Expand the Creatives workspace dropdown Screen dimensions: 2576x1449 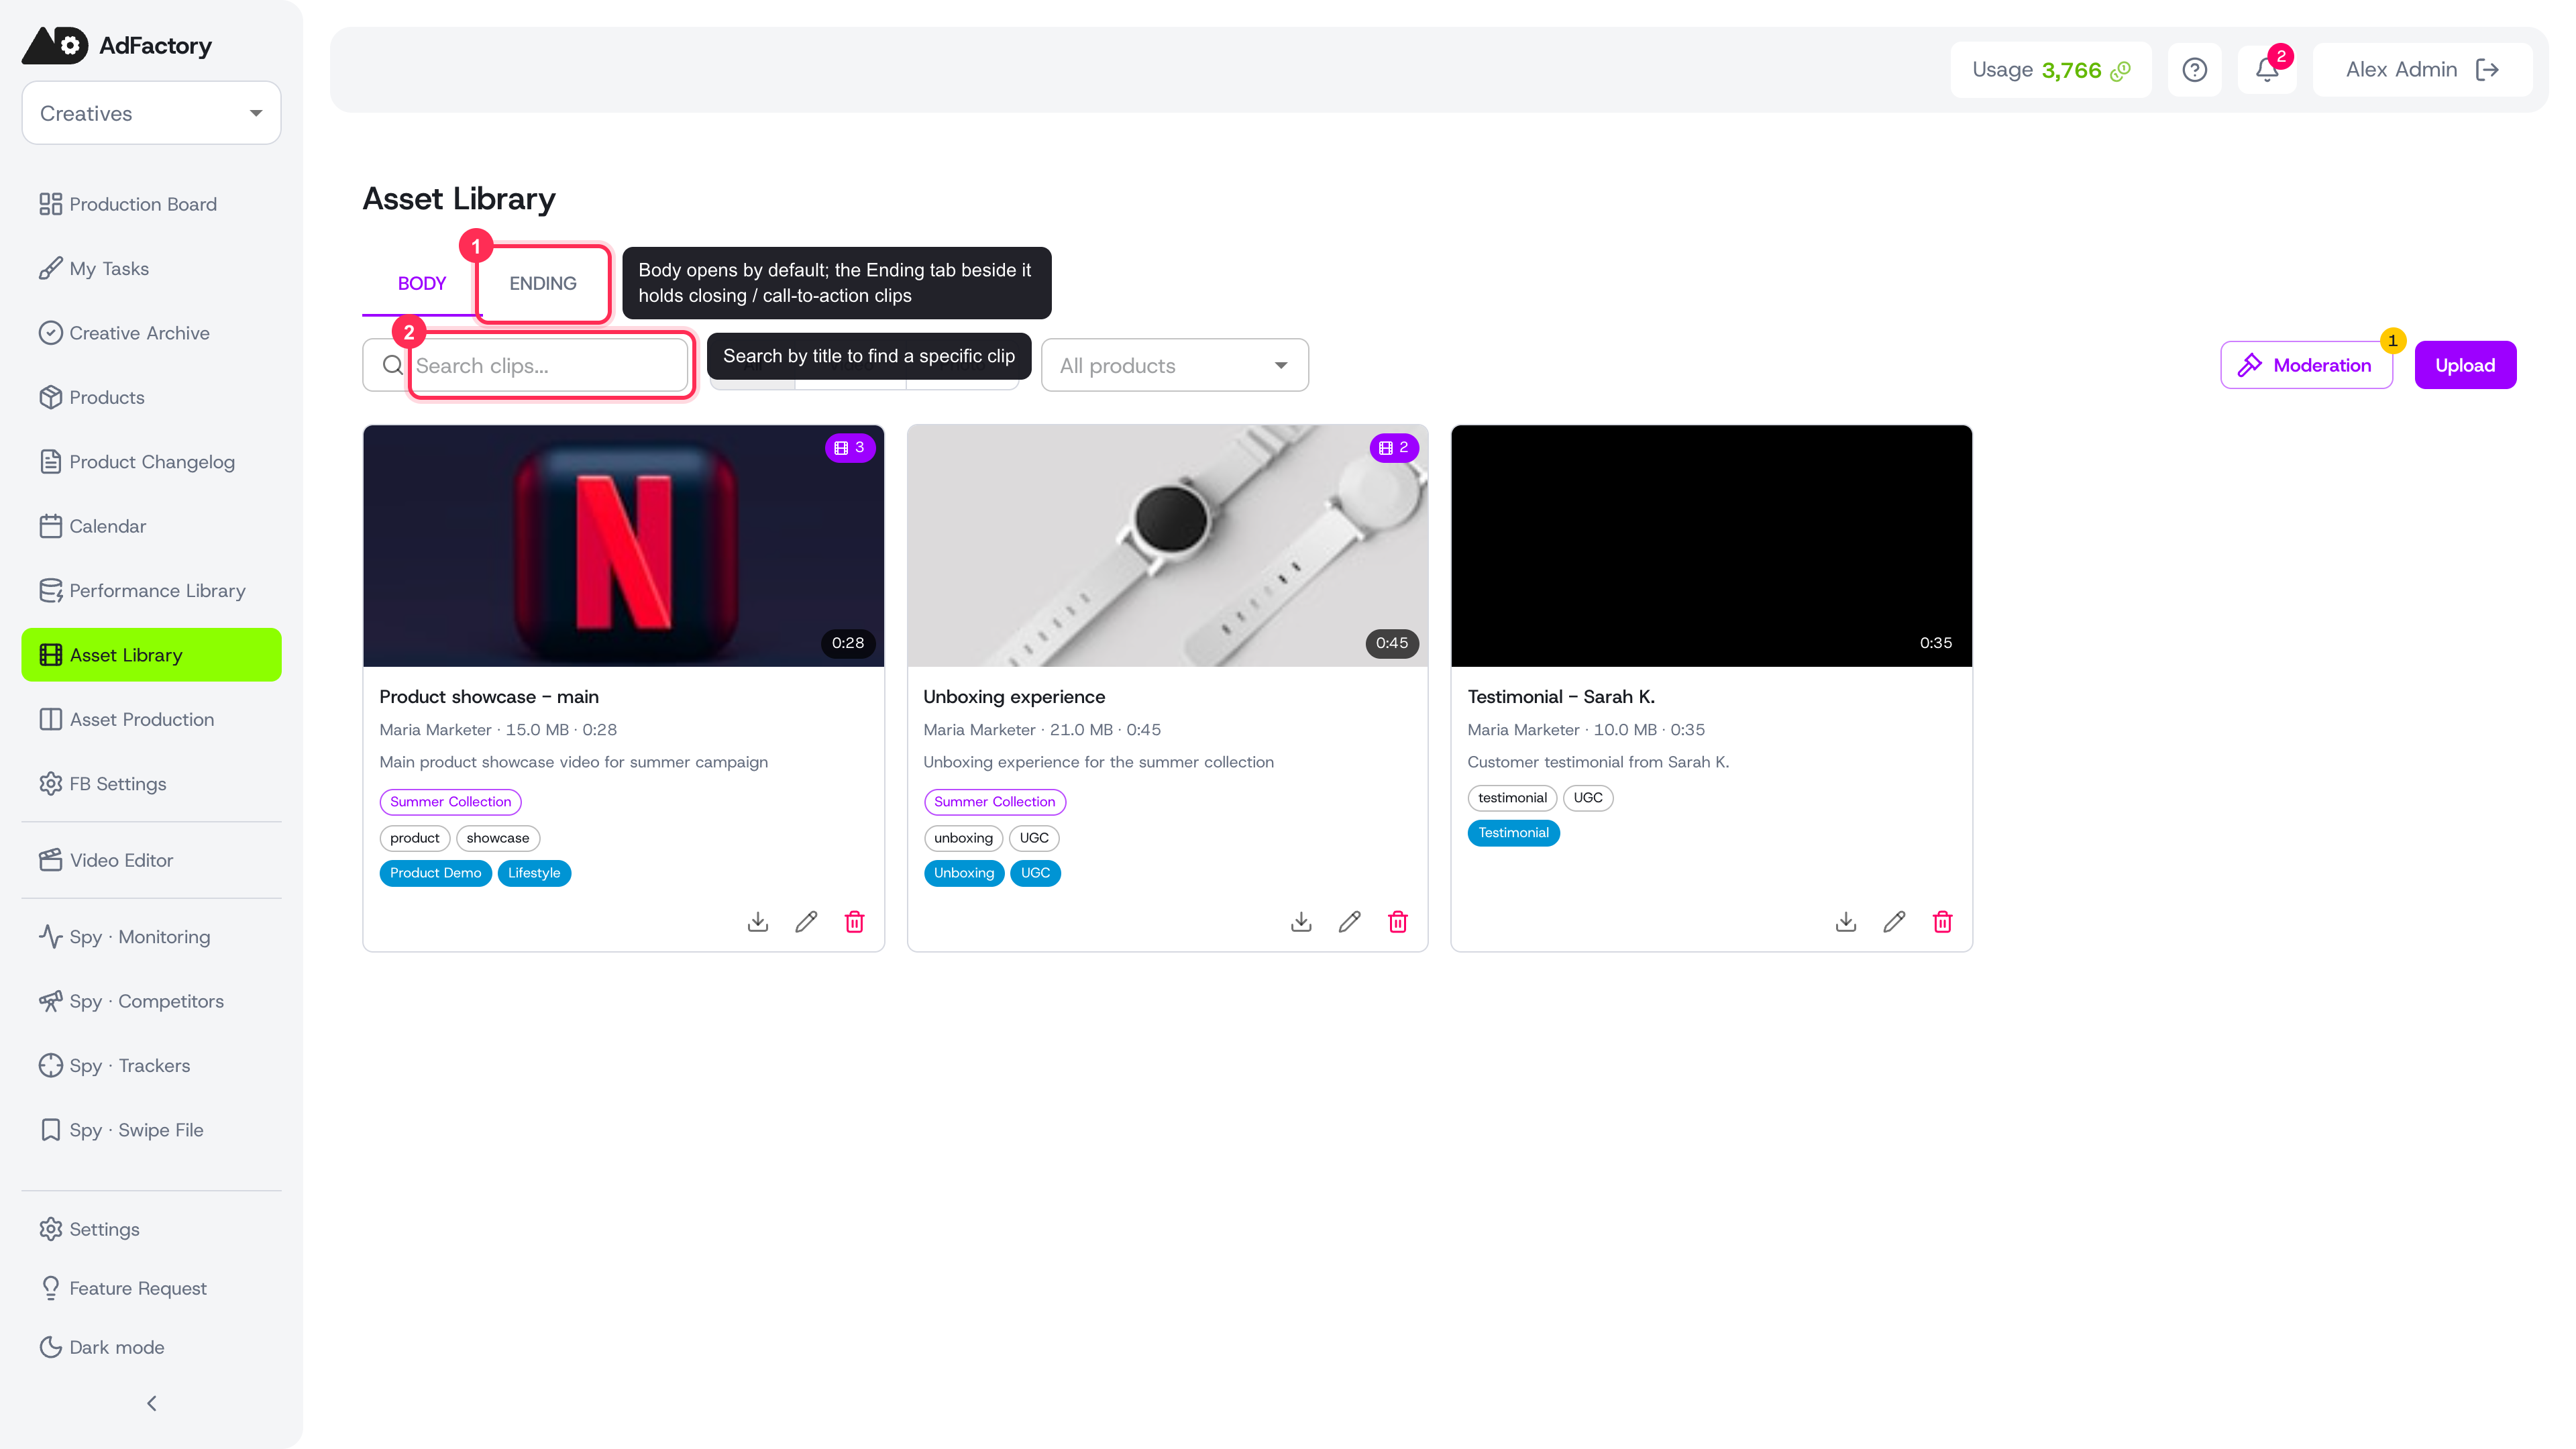tap(151, 113)
